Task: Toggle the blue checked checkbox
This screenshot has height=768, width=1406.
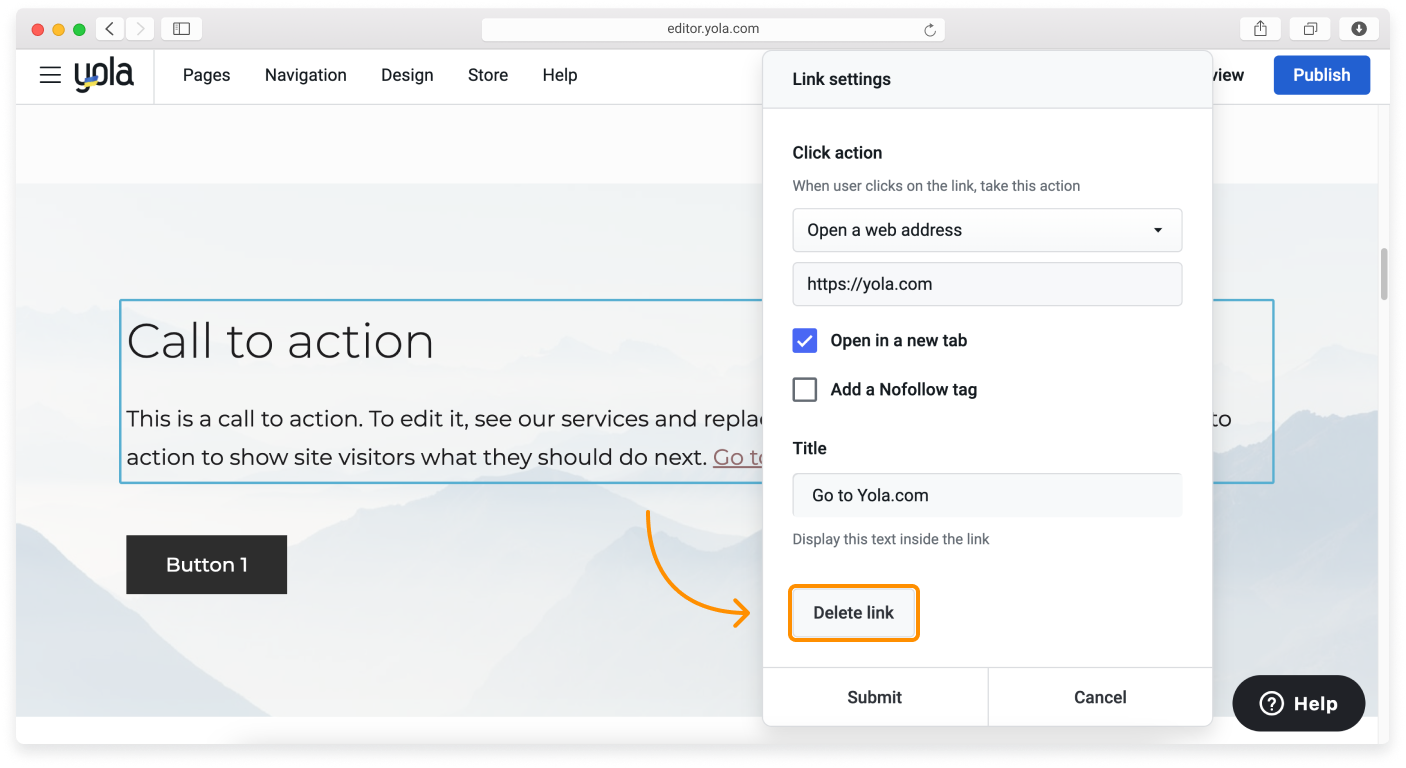Action: [x=804, y=340]
